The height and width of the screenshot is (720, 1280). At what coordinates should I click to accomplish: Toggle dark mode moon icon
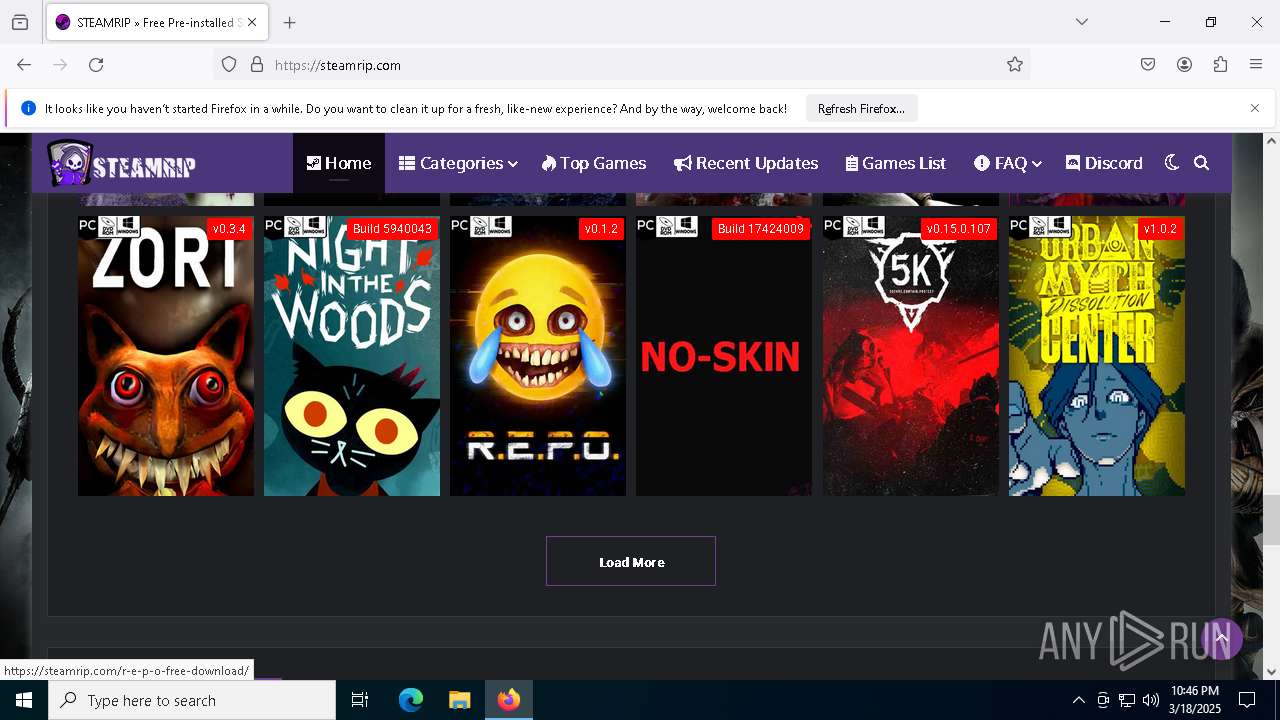pyautogui.click(x=1172, y=163)
